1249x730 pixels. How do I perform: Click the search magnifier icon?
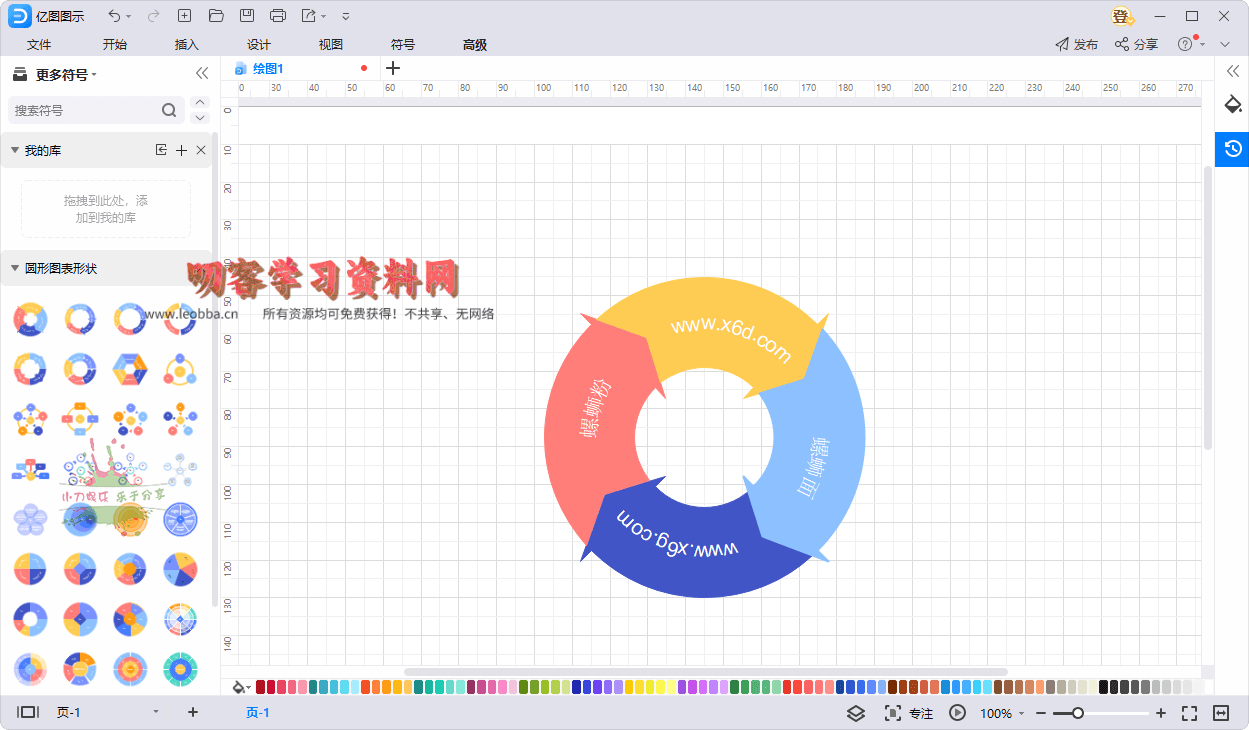tap(169, 110)
